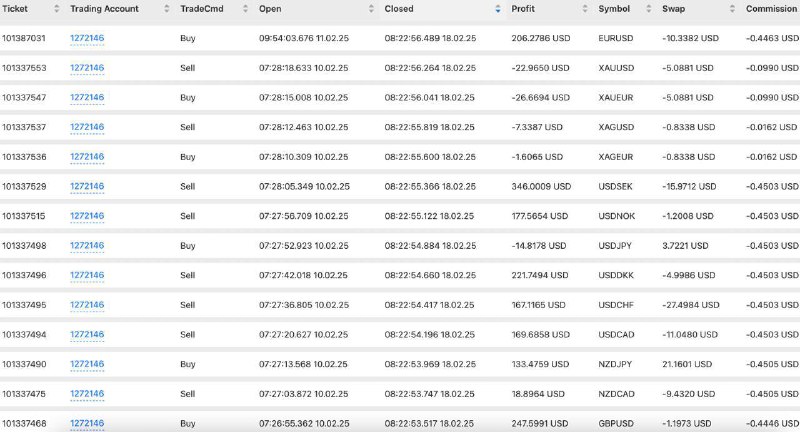Click profit value 346.0009 USD
Image resolution: width=800 pixels, height=432 pixels.
[x=541, y=186]
